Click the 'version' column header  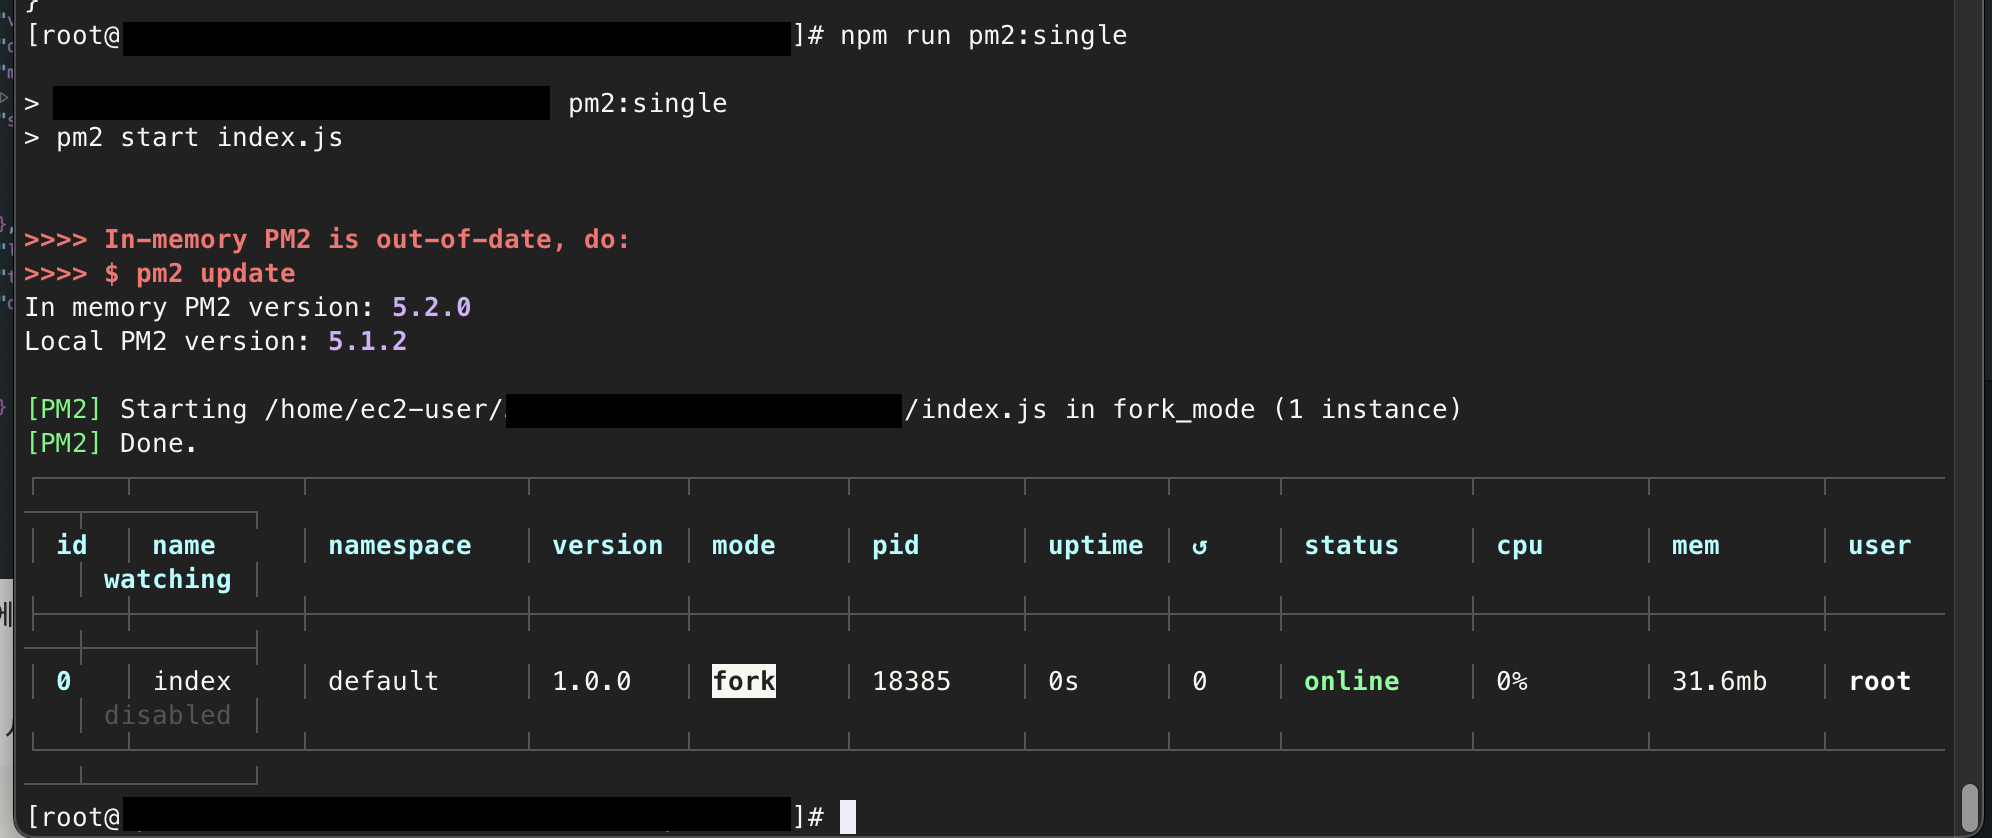[607, 545]
